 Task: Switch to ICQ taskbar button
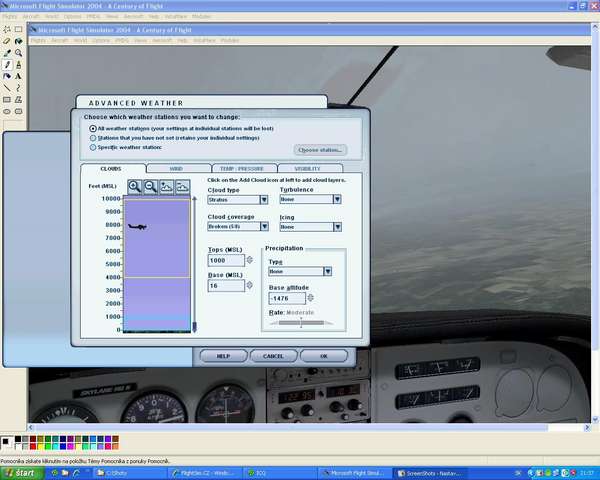pos(280,473)
